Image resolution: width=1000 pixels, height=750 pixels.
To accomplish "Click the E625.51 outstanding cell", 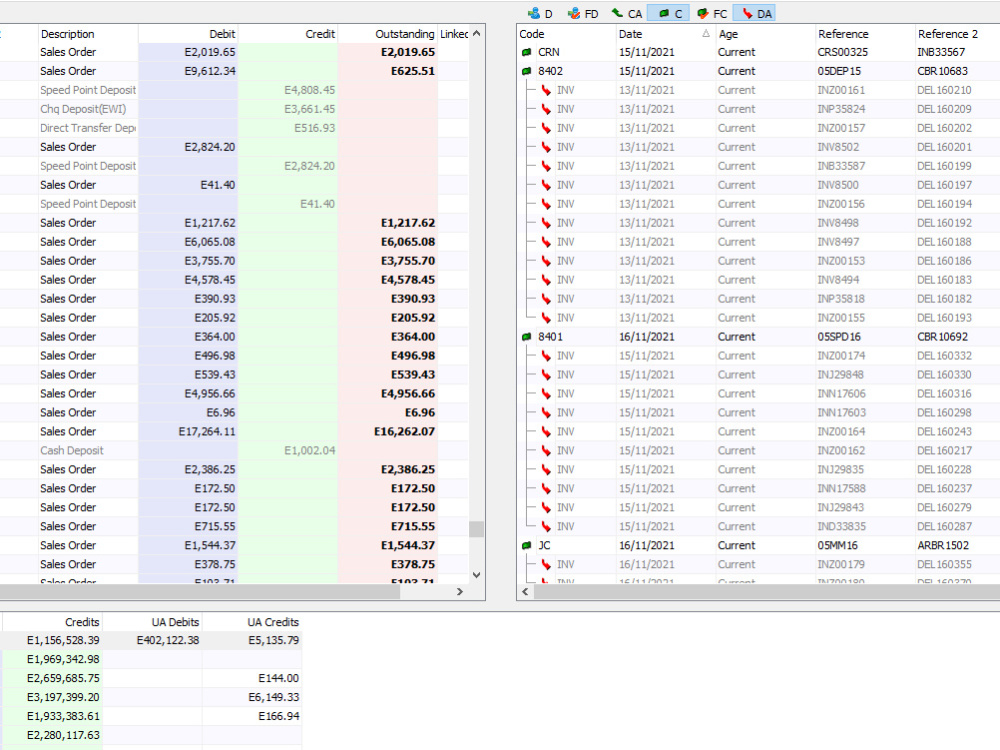I will click(388, 71).
